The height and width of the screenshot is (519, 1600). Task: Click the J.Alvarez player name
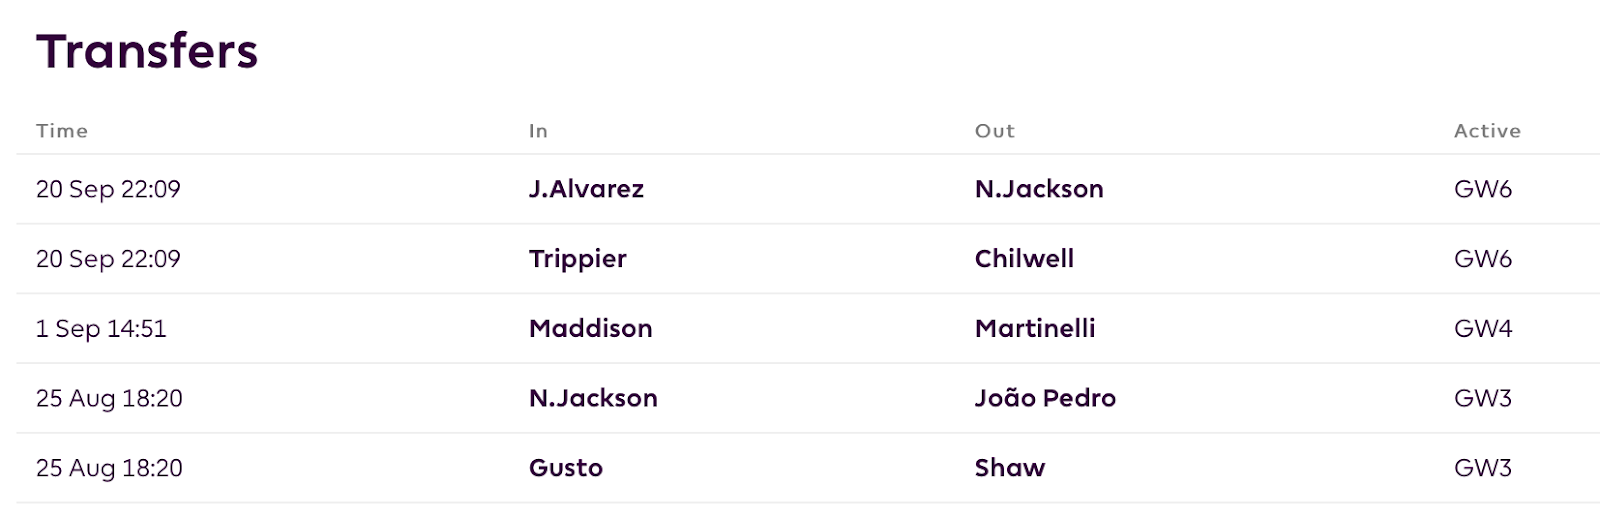[x=586, y=189]
